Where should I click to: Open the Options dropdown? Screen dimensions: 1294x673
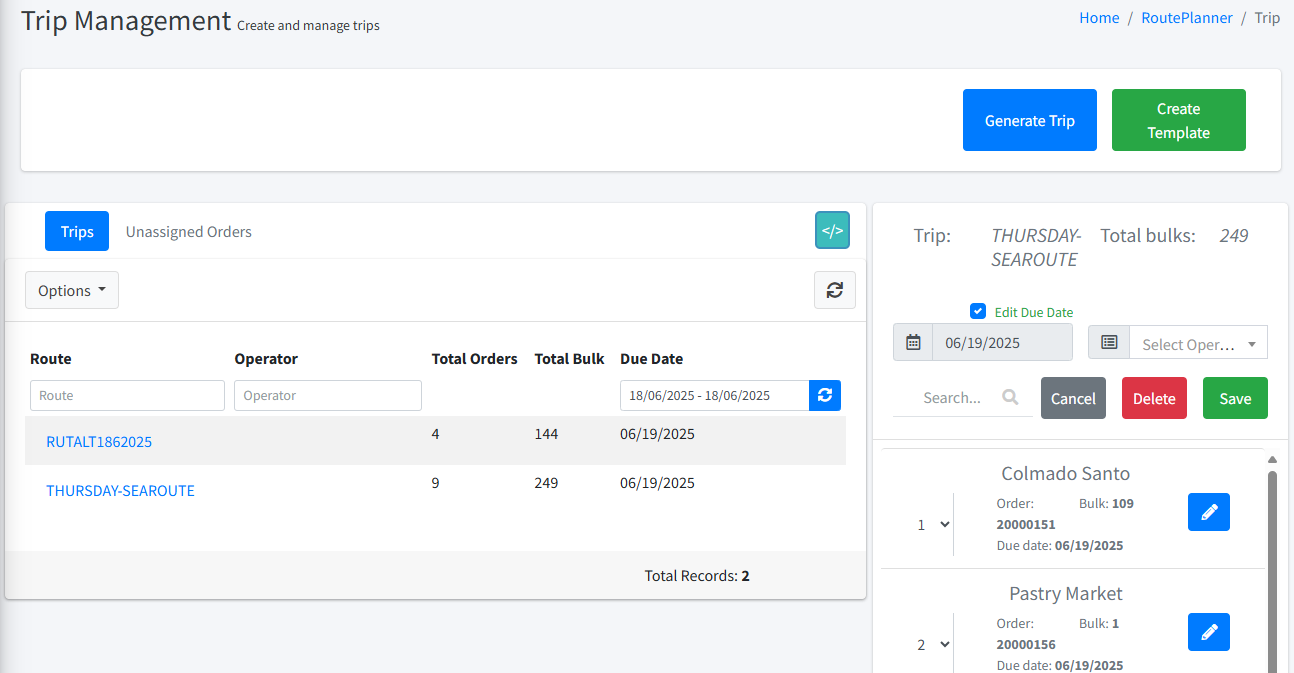pyautogui.click(x=72, y=290)
